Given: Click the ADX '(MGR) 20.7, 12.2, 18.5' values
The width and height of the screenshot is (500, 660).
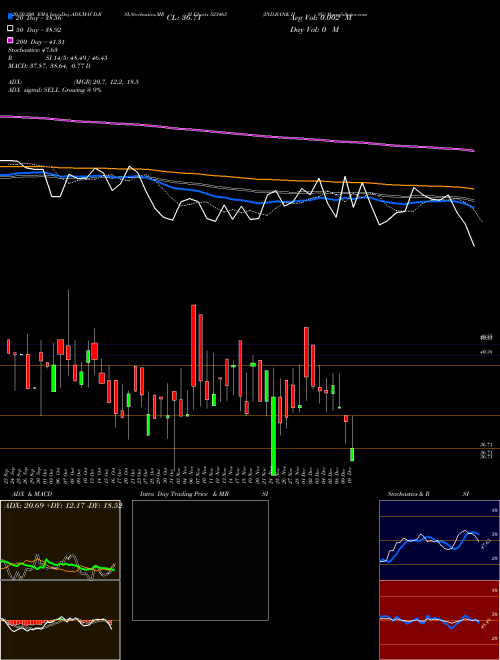Looking at the screenshot, I should (106, 82).
